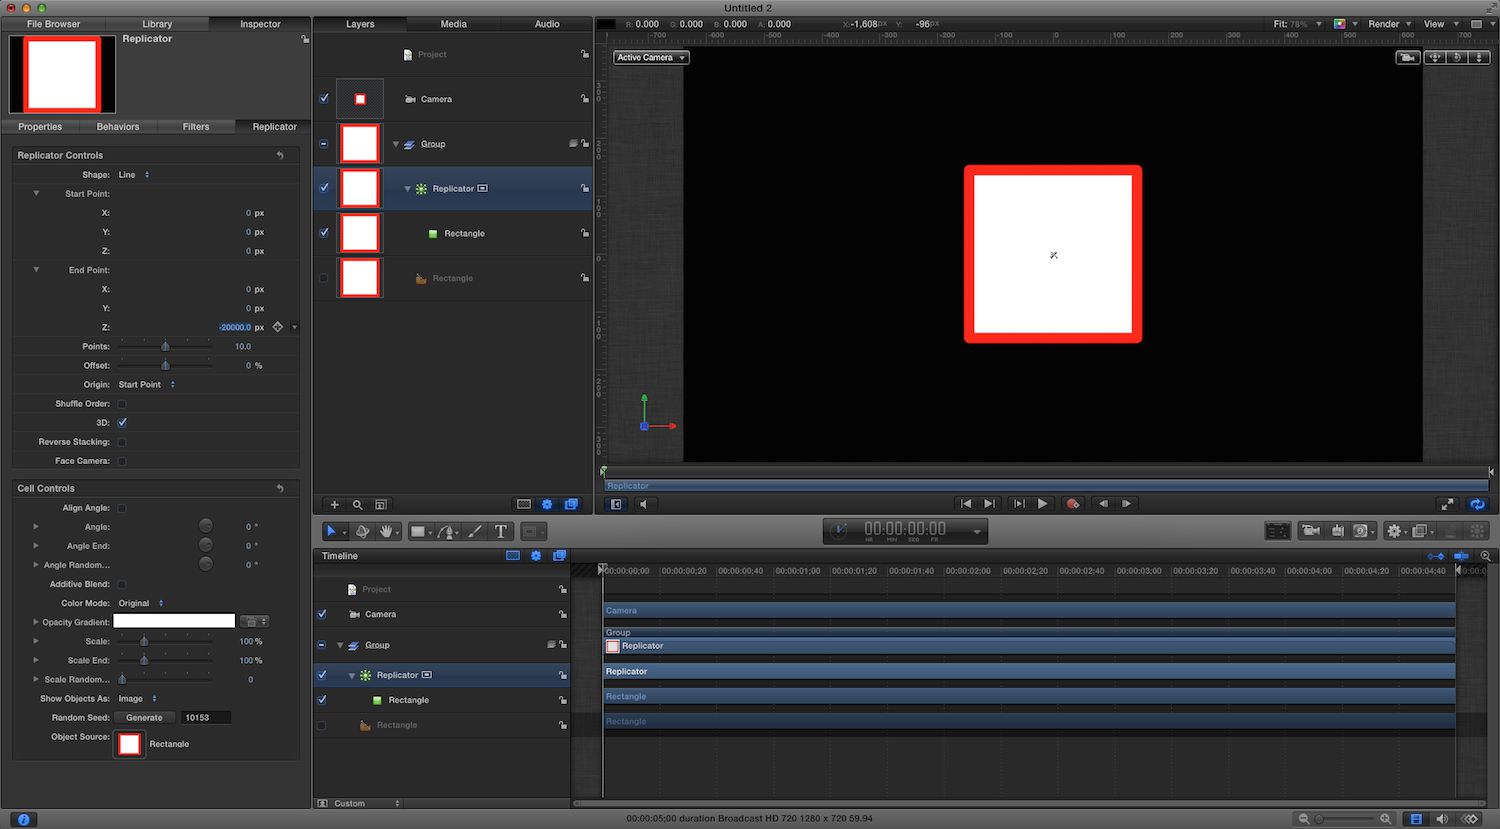Screen dimensions: 1500x829
Task: Toggle Replicator visibility in Timeline list
Action: point(322,675)
